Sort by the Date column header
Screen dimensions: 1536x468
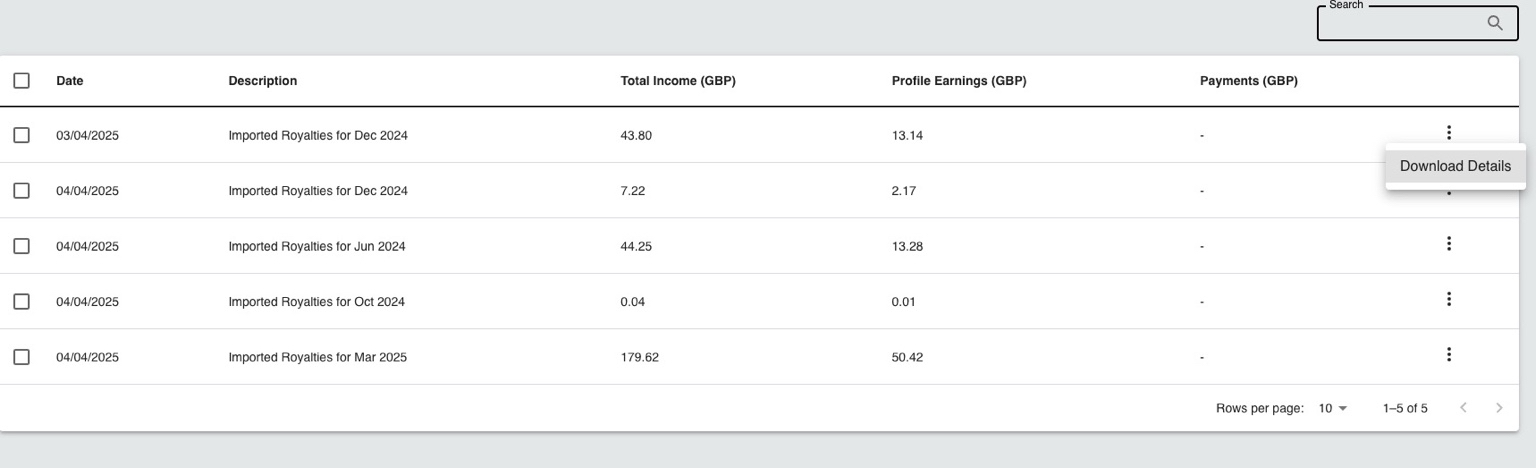click(70, 81)
